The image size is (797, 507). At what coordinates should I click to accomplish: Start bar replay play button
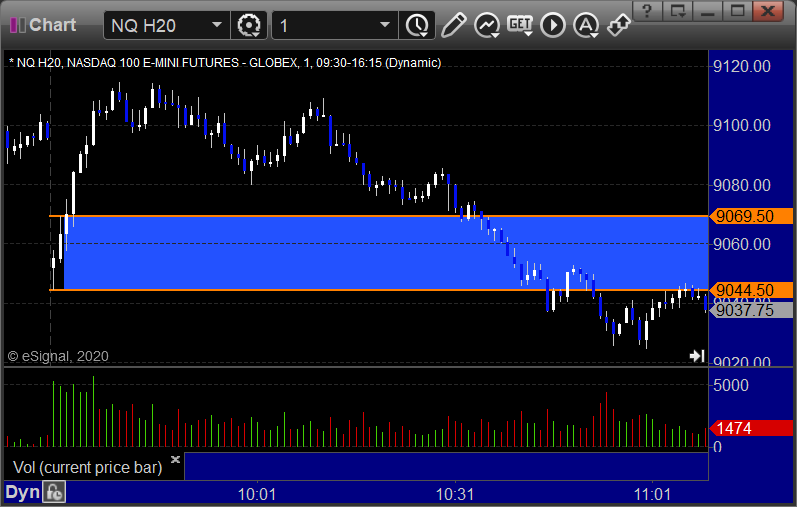point(553,25)
